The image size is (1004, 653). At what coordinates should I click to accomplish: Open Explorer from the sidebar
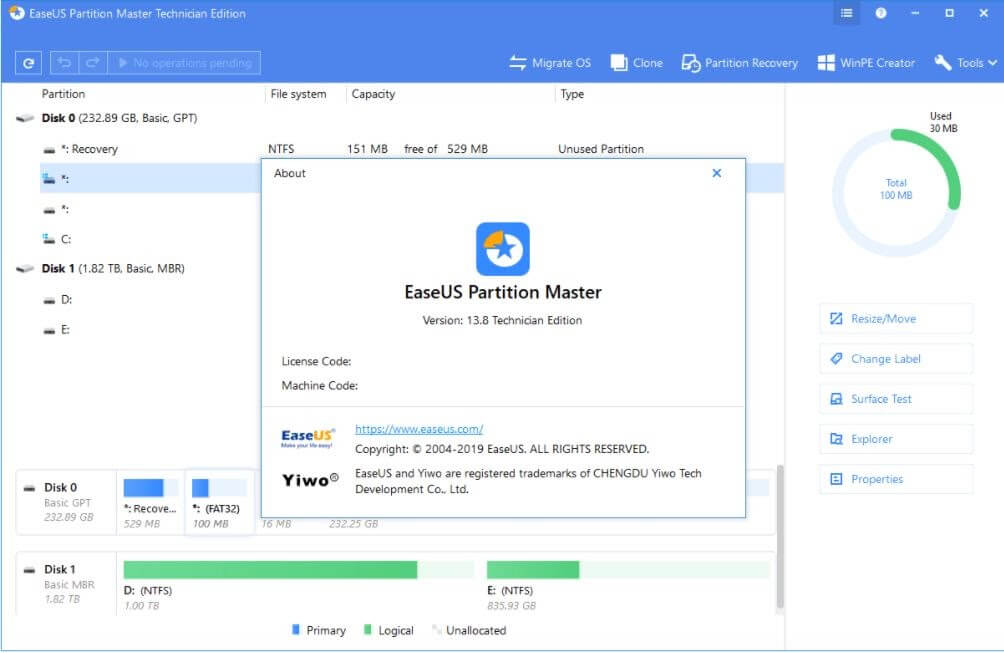coord(895,438)
